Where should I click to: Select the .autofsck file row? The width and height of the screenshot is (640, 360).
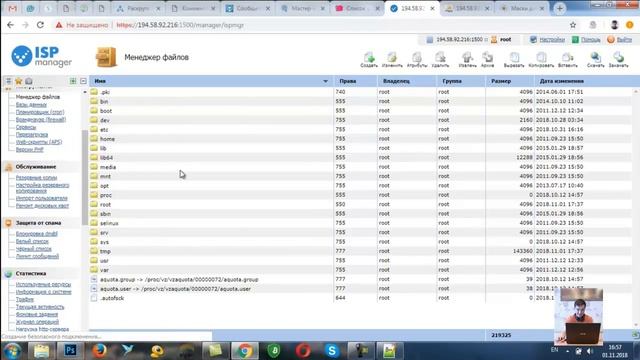(x=361, y=298)
